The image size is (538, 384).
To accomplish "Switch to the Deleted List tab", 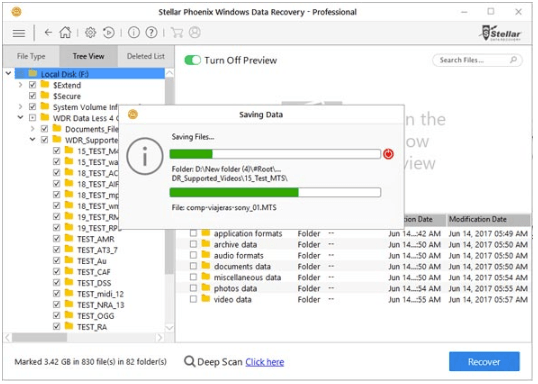I will pos(146,56).
